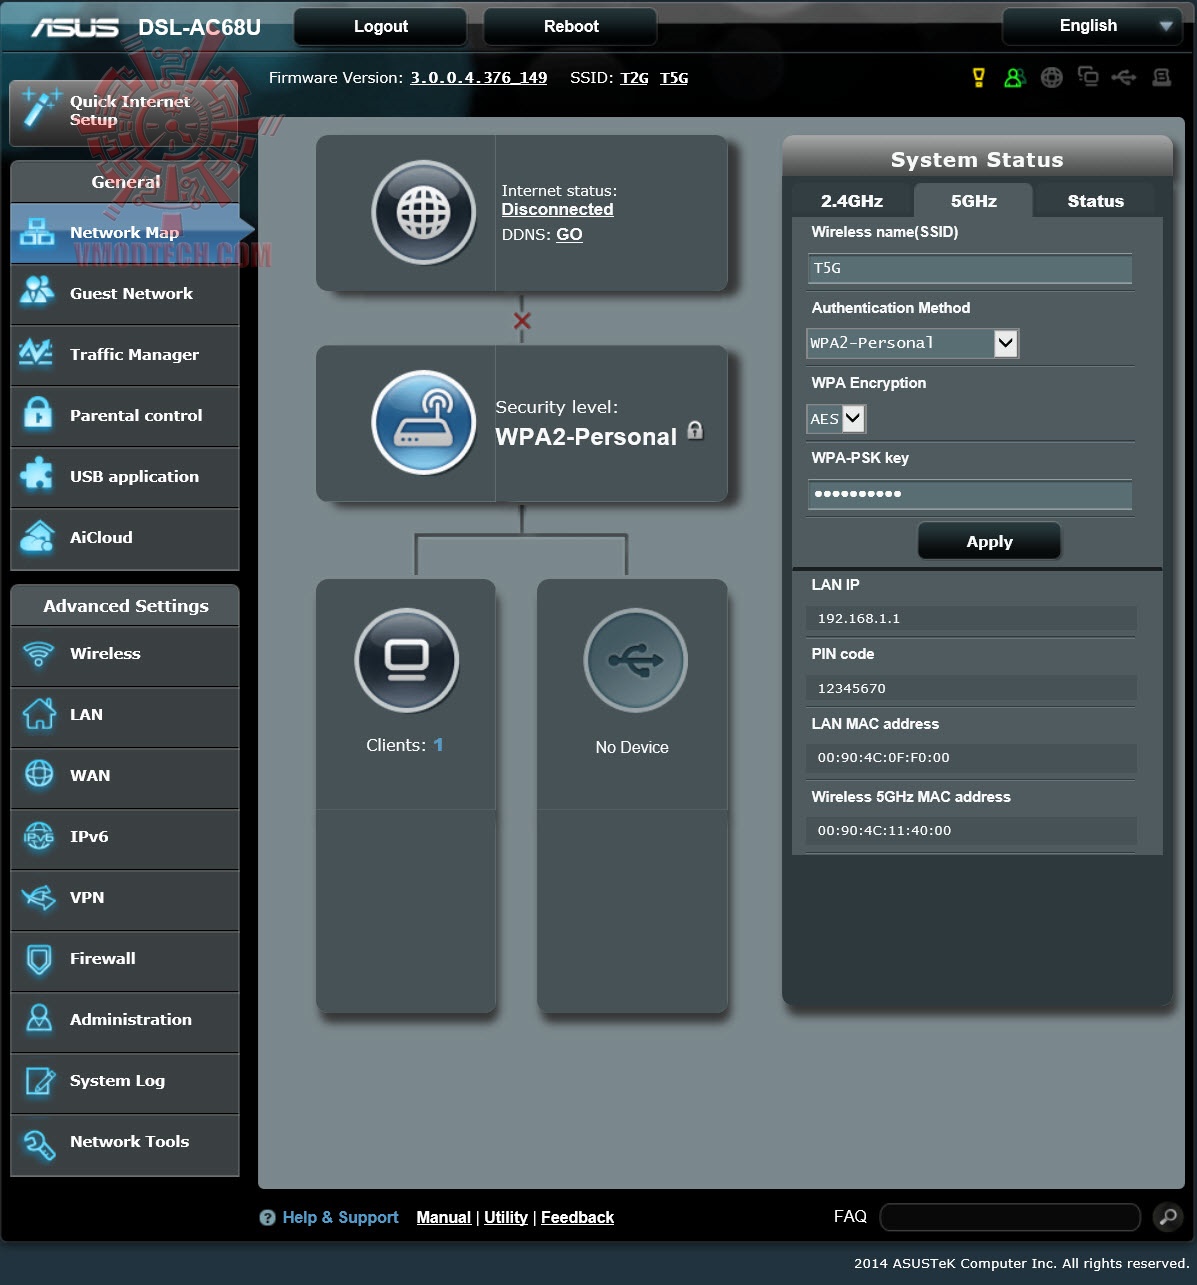
Task: Focus the FAQ search box
Action: click(x=1010, y=1217)
